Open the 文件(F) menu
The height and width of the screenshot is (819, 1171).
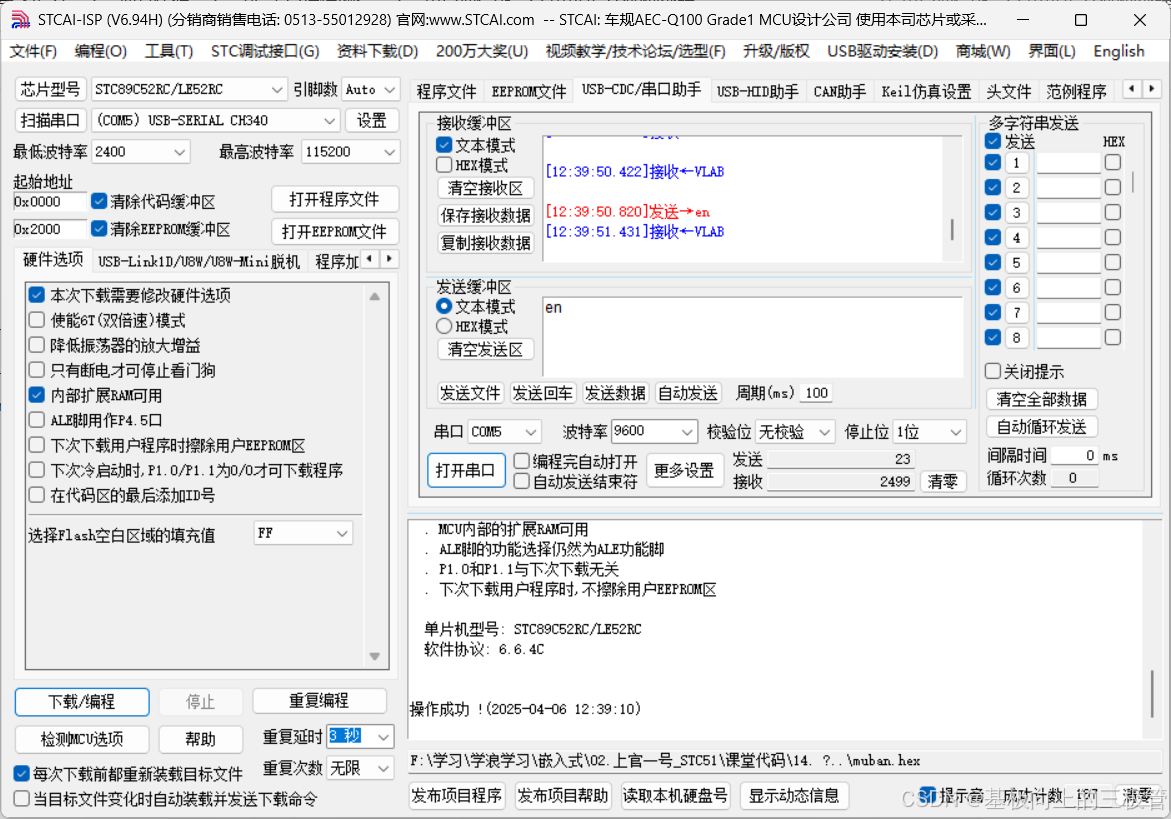pyautogui.click(x=33, y=51)
